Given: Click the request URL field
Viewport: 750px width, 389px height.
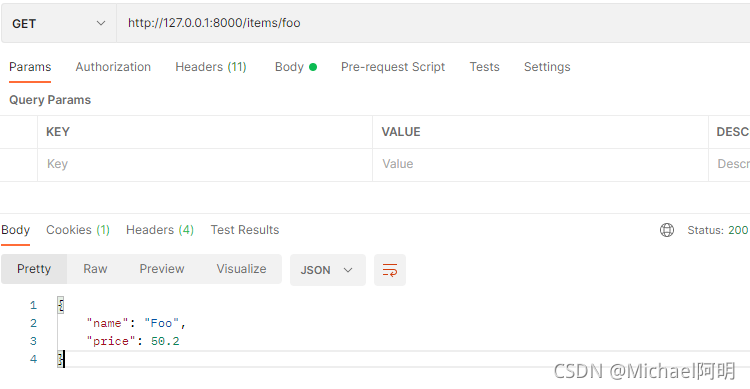Looking at the screenshot, I should (433, 23).
